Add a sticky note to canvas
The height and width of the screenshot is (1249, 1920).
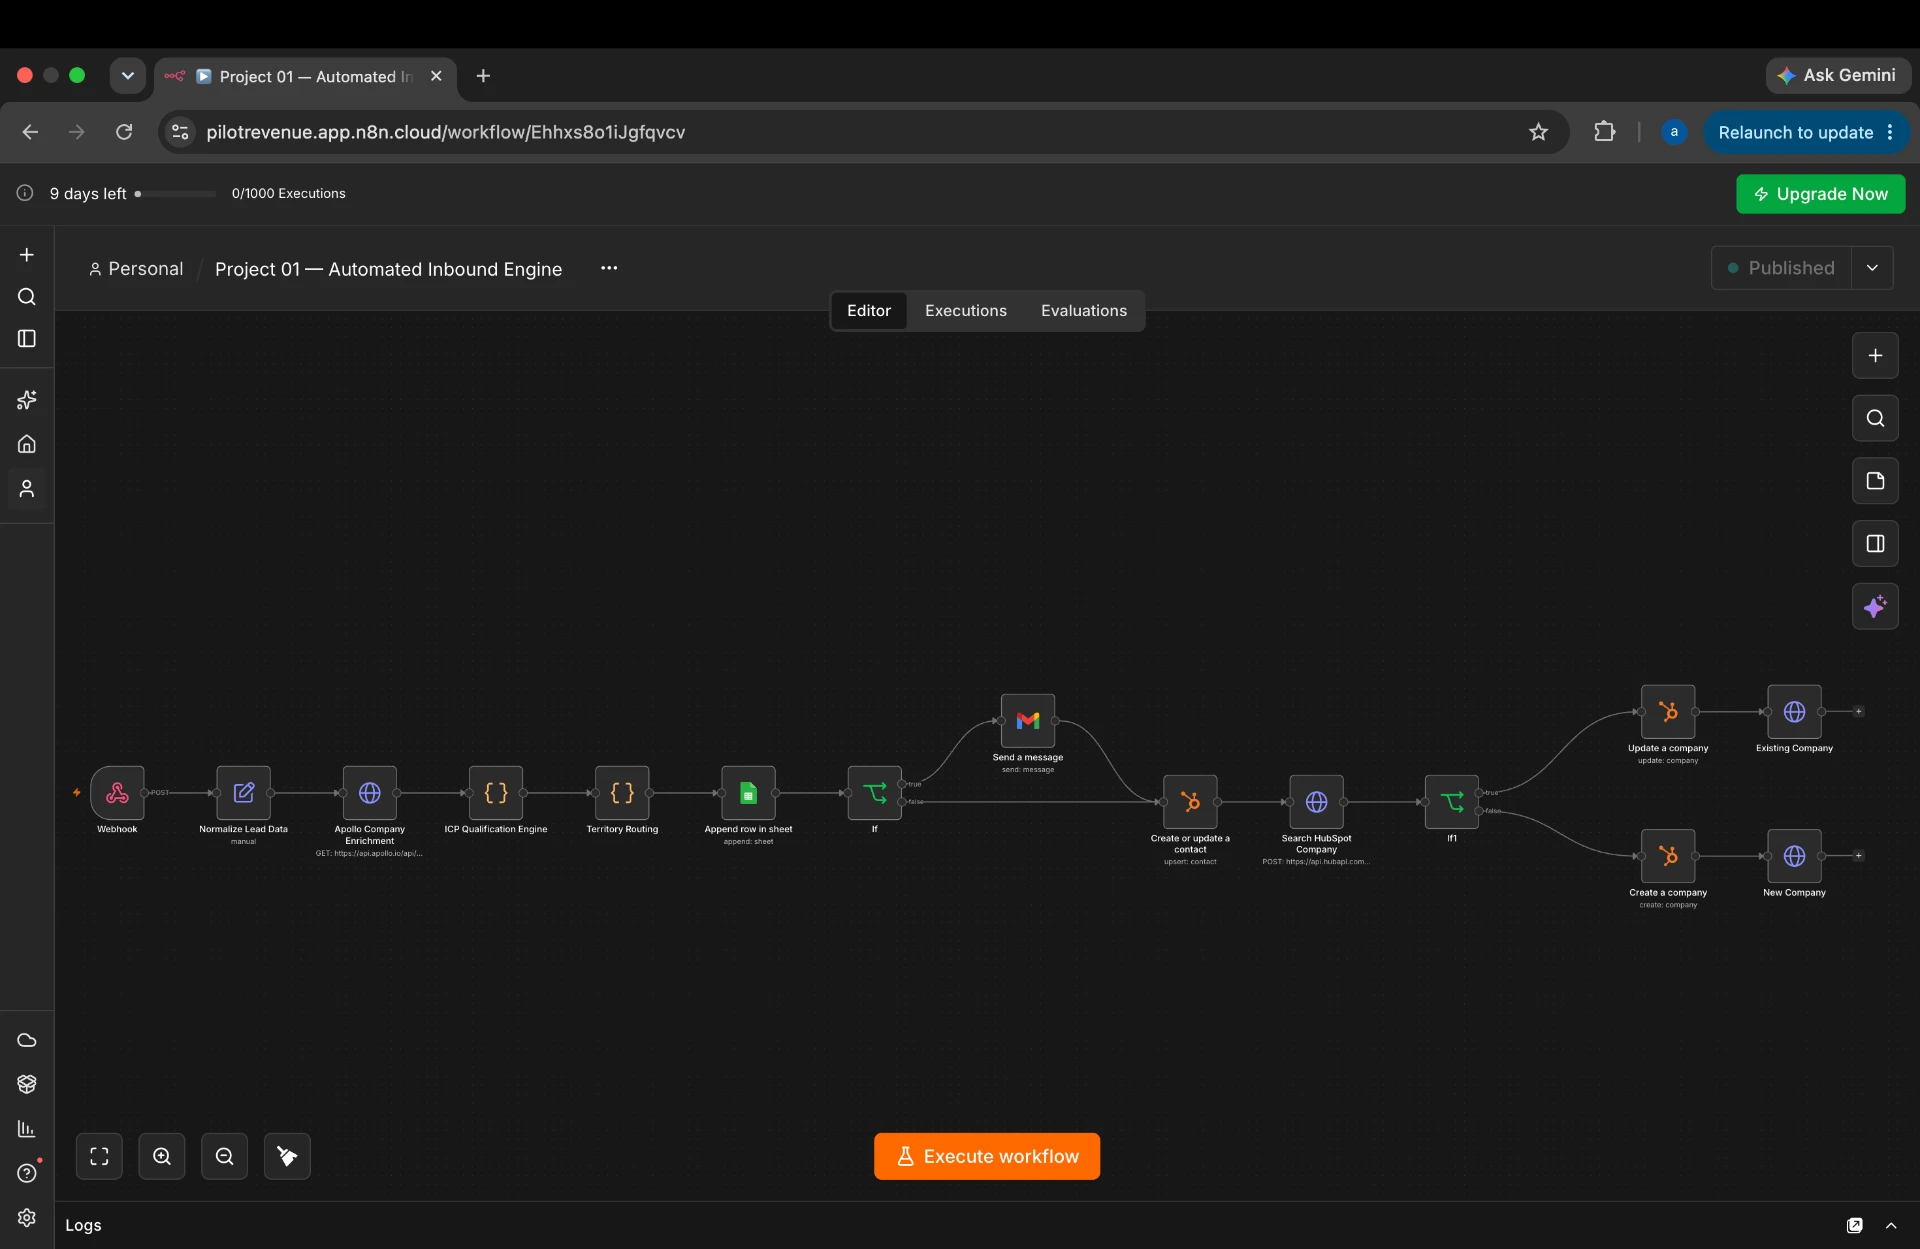1875,481
